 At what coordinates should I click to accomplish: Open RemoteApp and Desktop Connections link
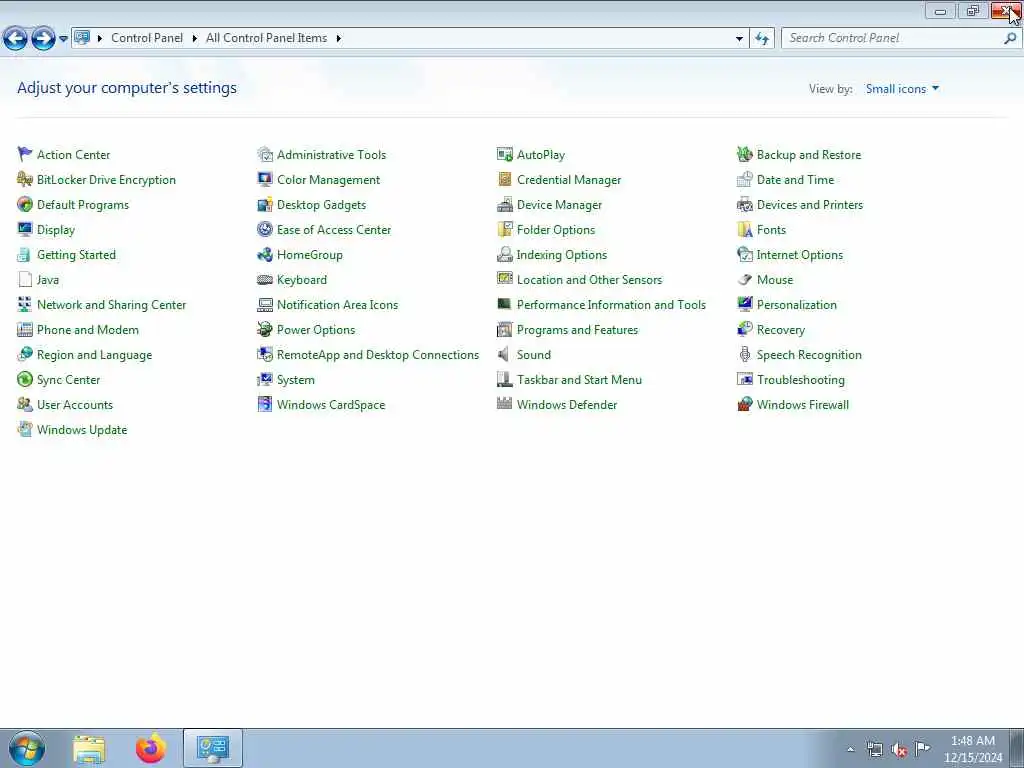[378, 355]
